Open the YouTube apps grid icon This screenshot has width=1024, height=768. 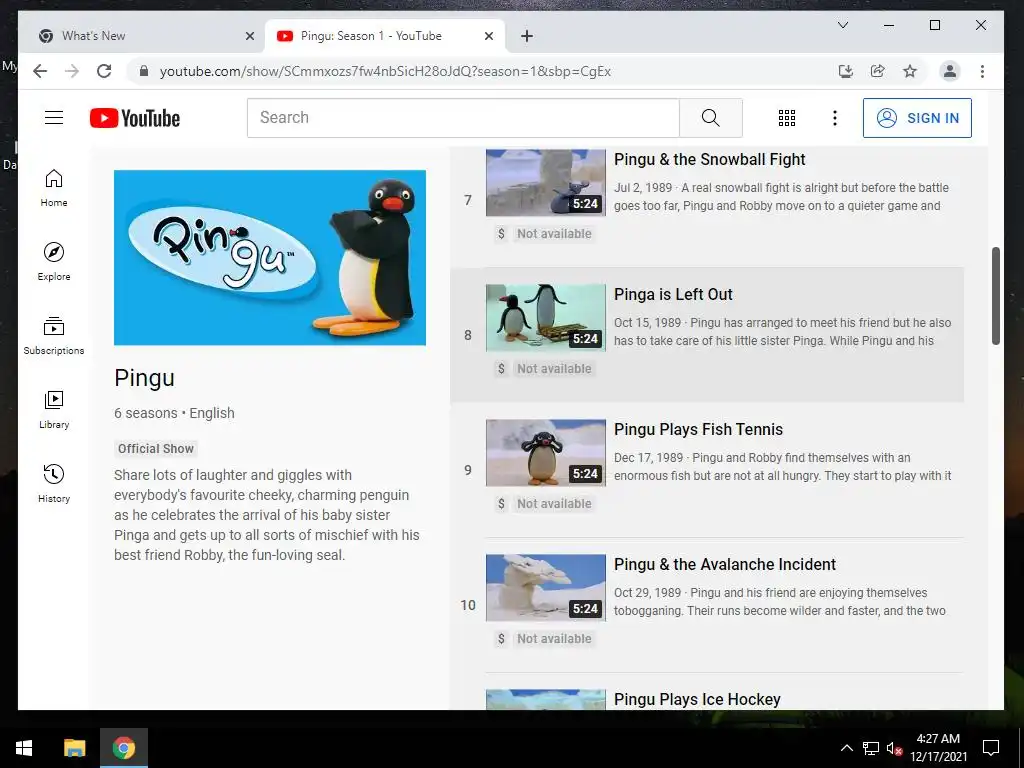(x=787, y=118)
